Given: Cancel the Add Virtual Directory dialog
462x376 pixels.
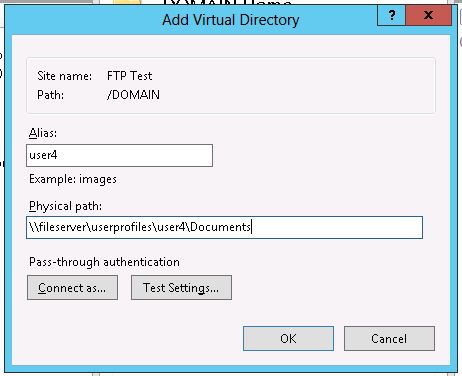Looking at the screenshot, I should click(x=389, y=339).
